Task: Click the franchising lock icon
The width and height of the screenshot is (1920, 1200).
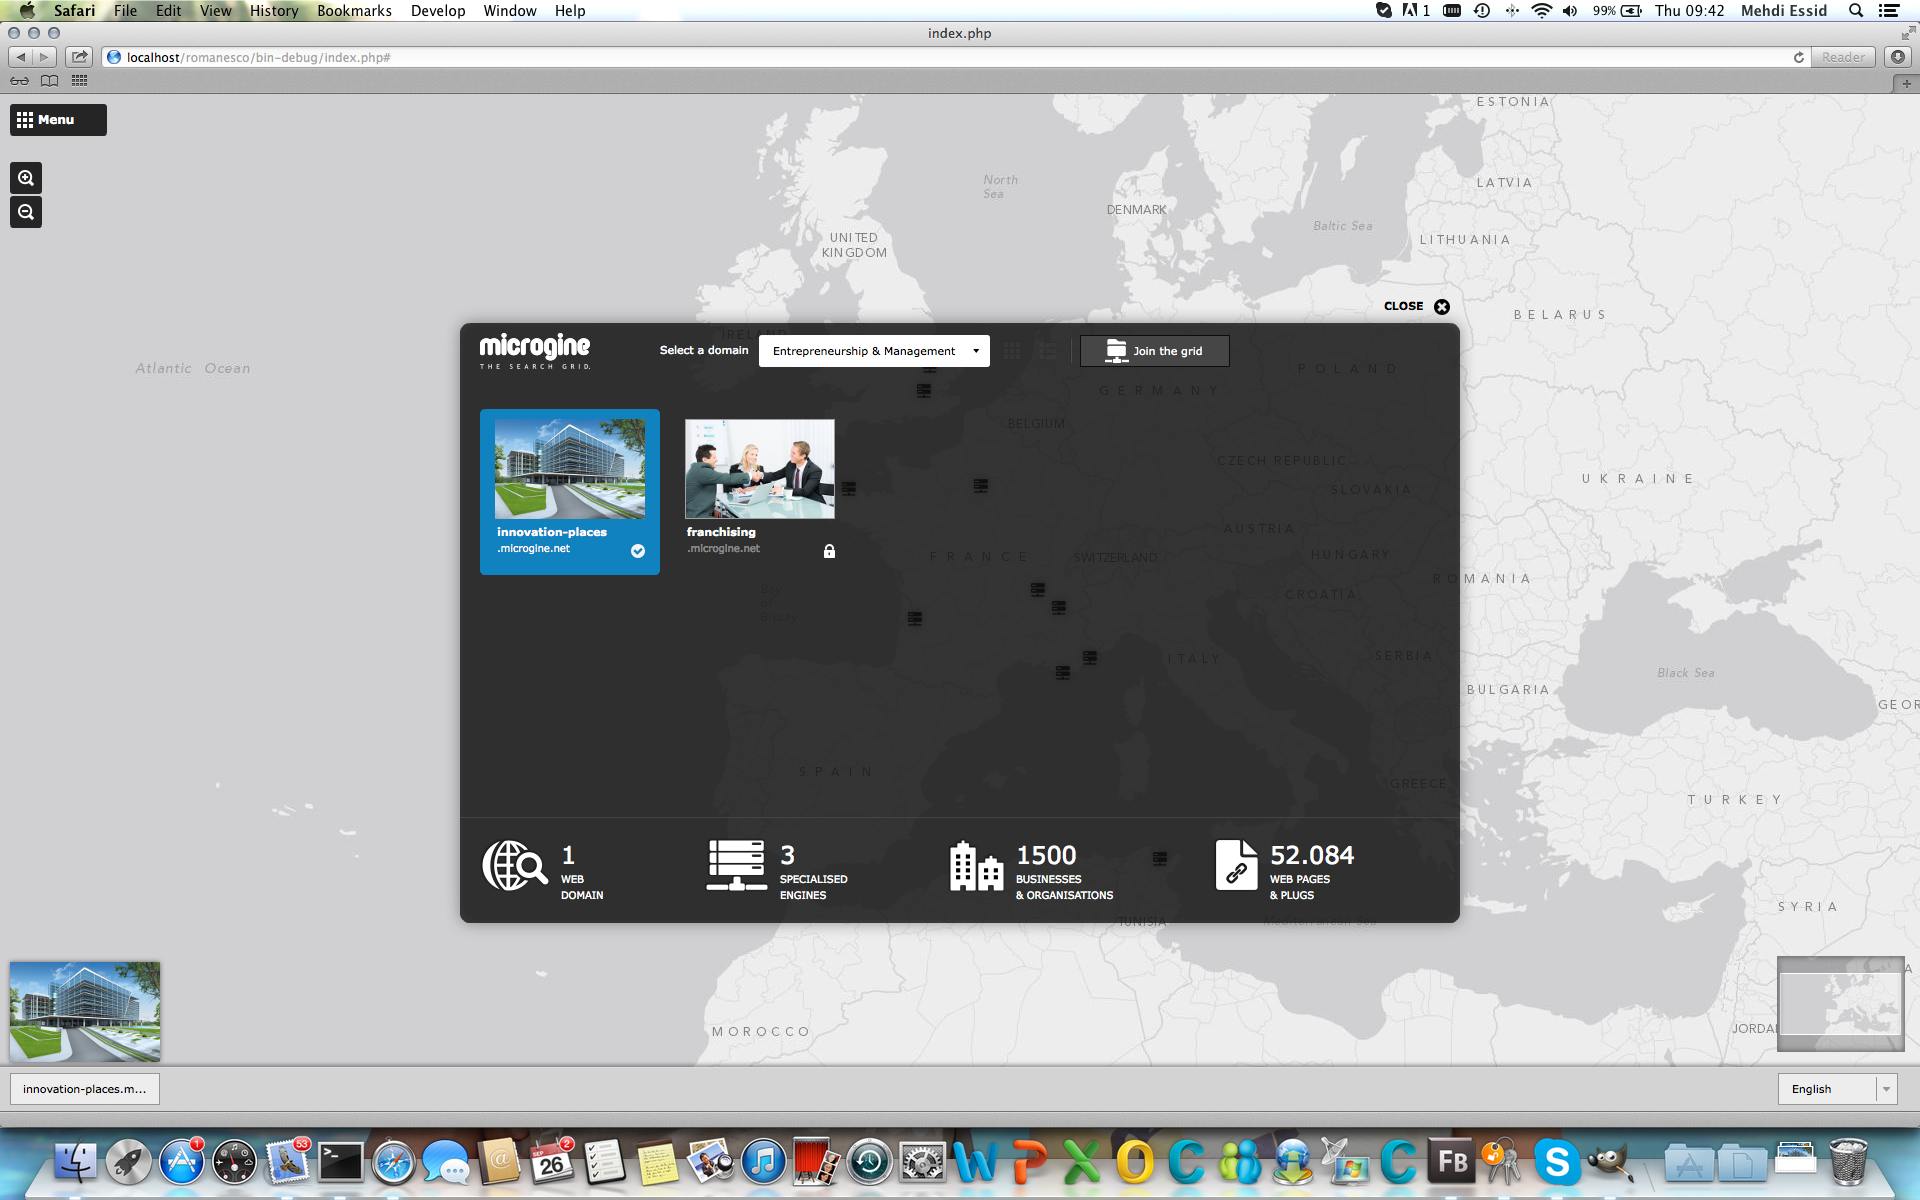Action: (829, 551)
